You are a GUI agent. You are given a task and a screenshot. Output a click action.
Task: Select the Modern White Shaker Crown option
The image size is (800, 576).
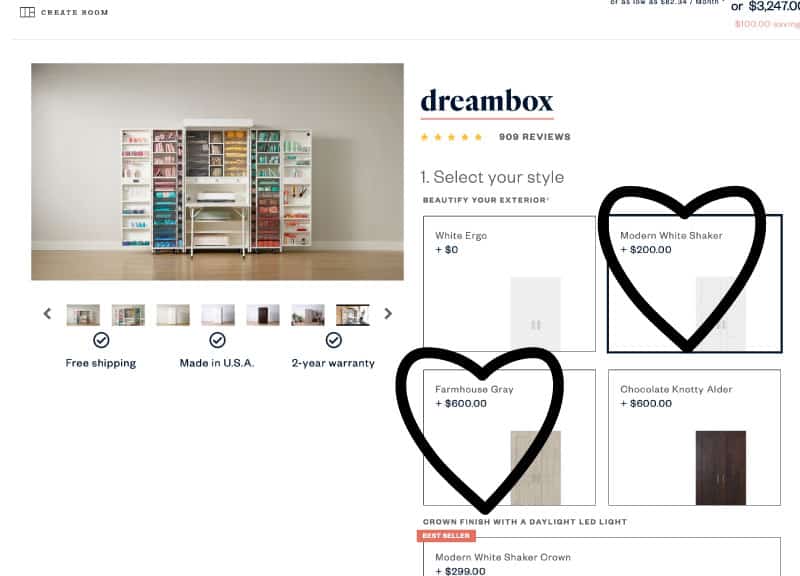602,557
